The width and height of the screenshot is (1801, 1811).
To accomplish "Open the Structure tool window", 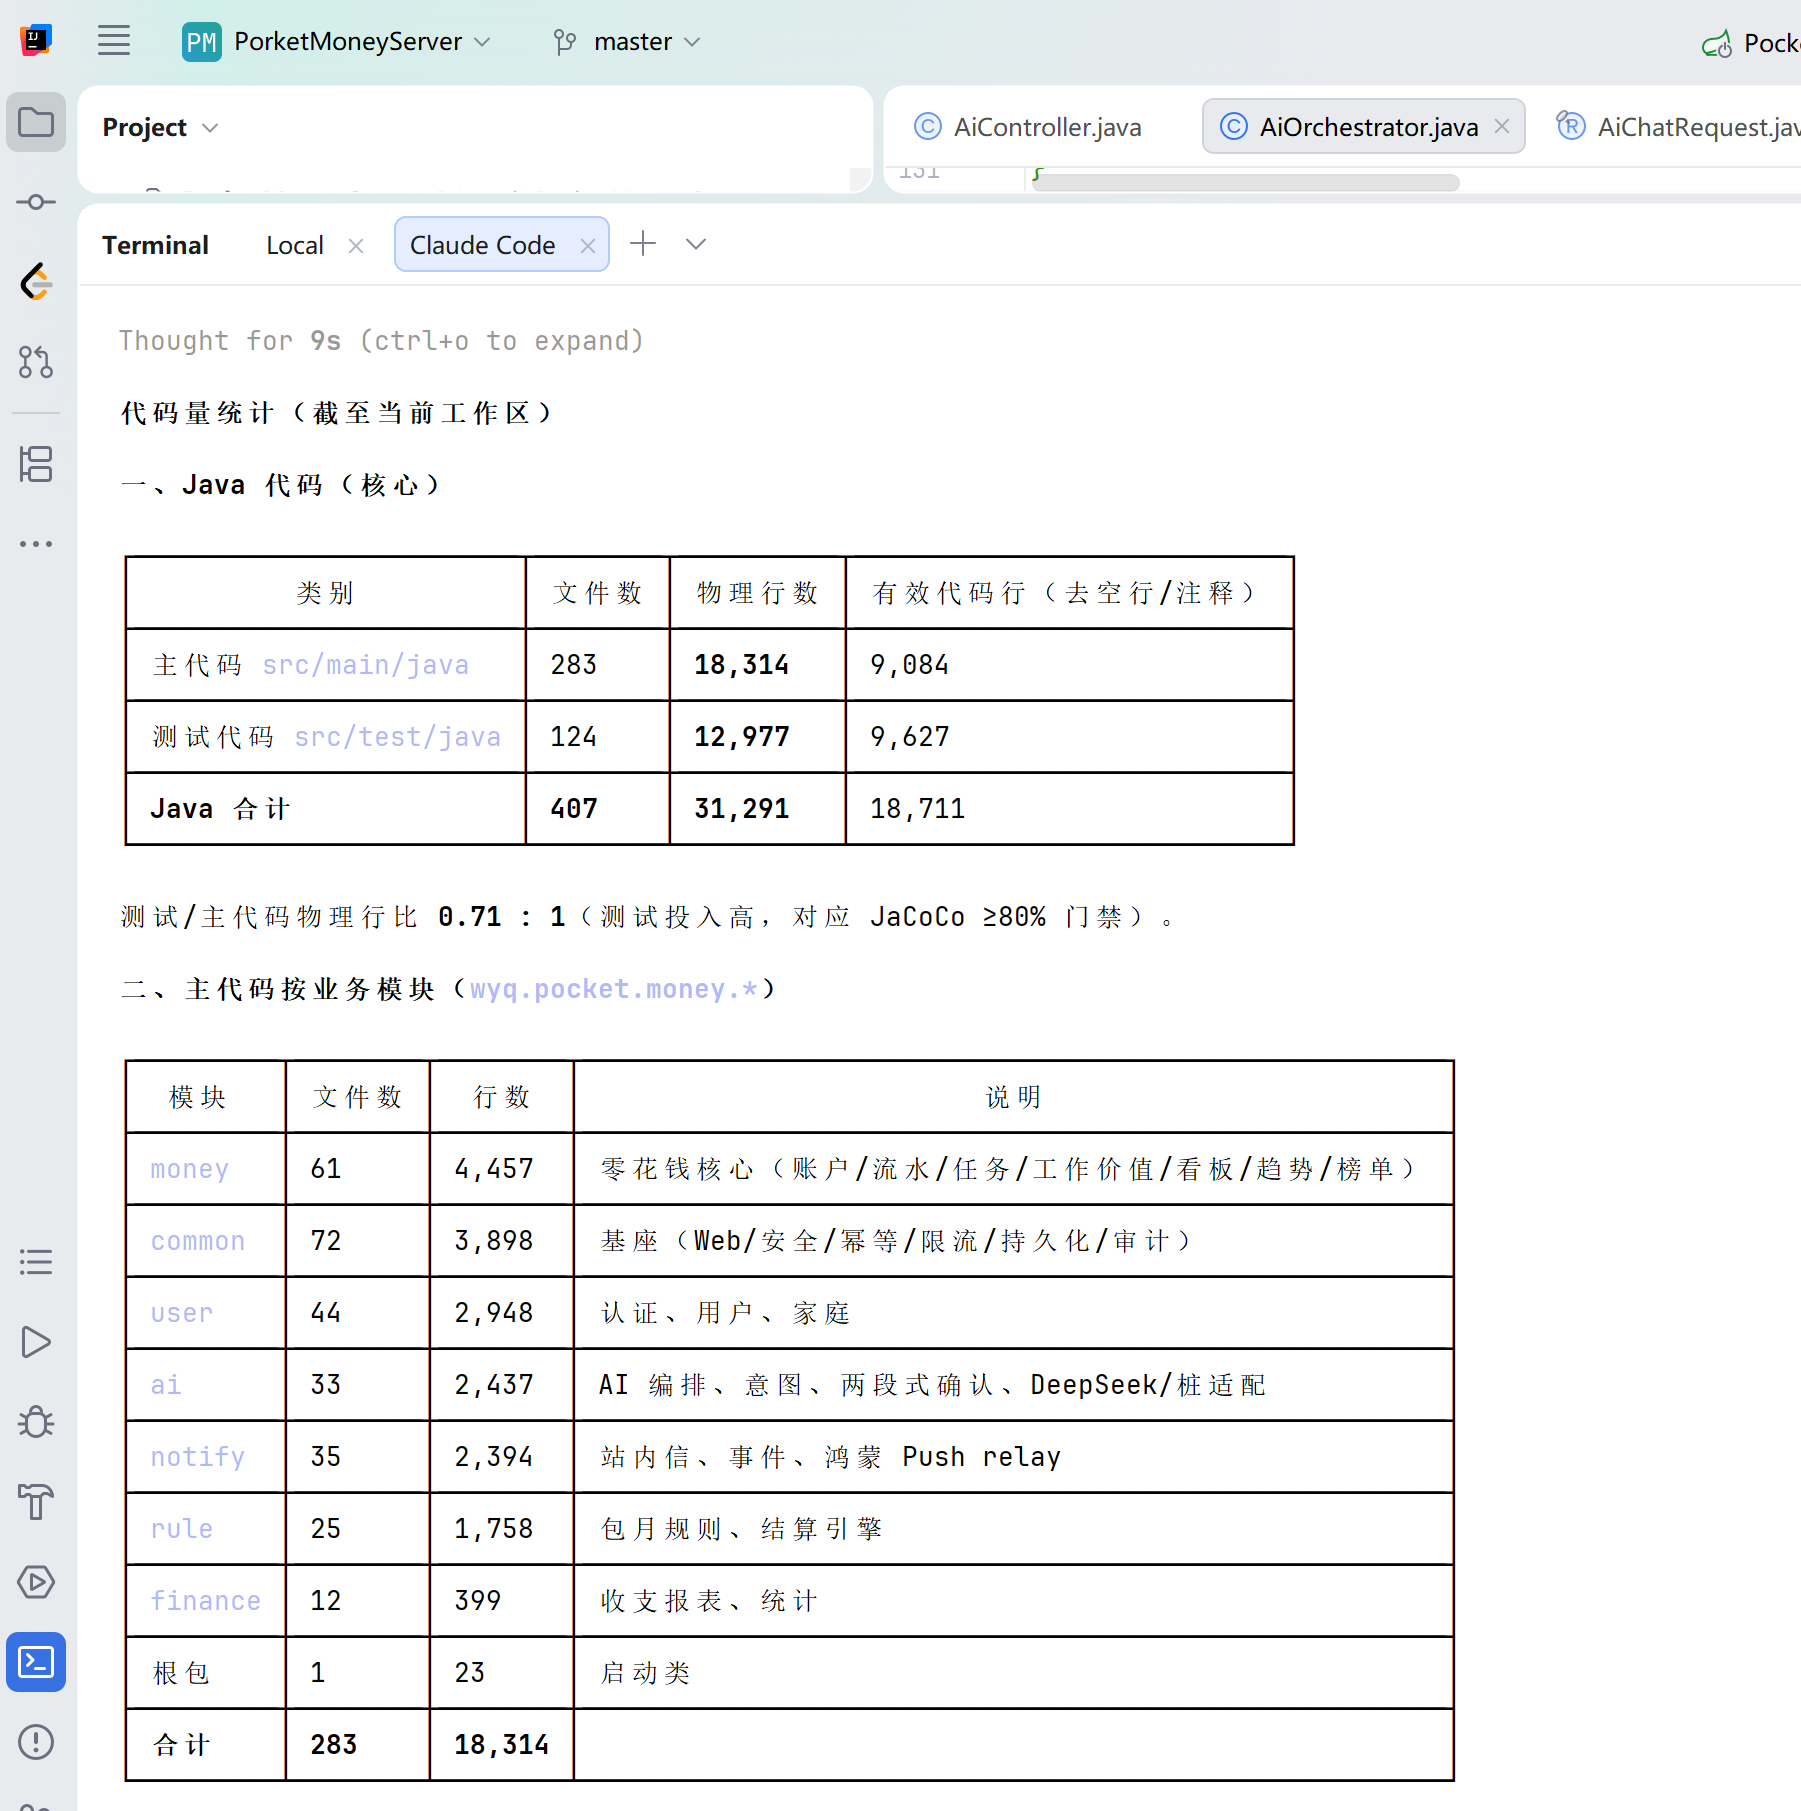I will 36,464.
